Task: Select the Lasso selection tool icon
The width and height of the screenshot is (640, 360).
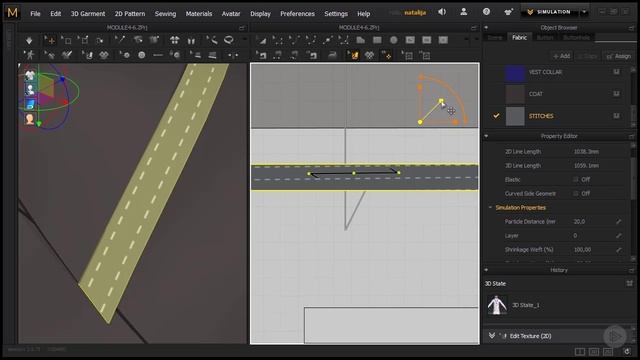Action: click(229, 40)
